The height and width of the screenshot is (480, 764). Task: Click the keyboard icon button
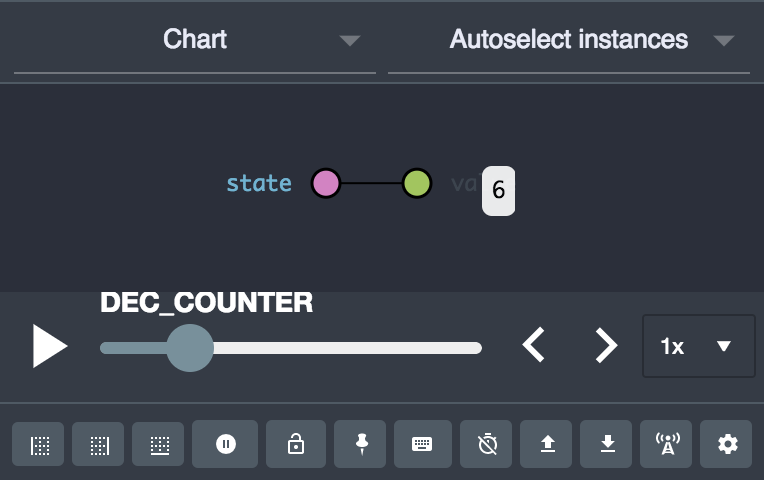tap(422, 445)
